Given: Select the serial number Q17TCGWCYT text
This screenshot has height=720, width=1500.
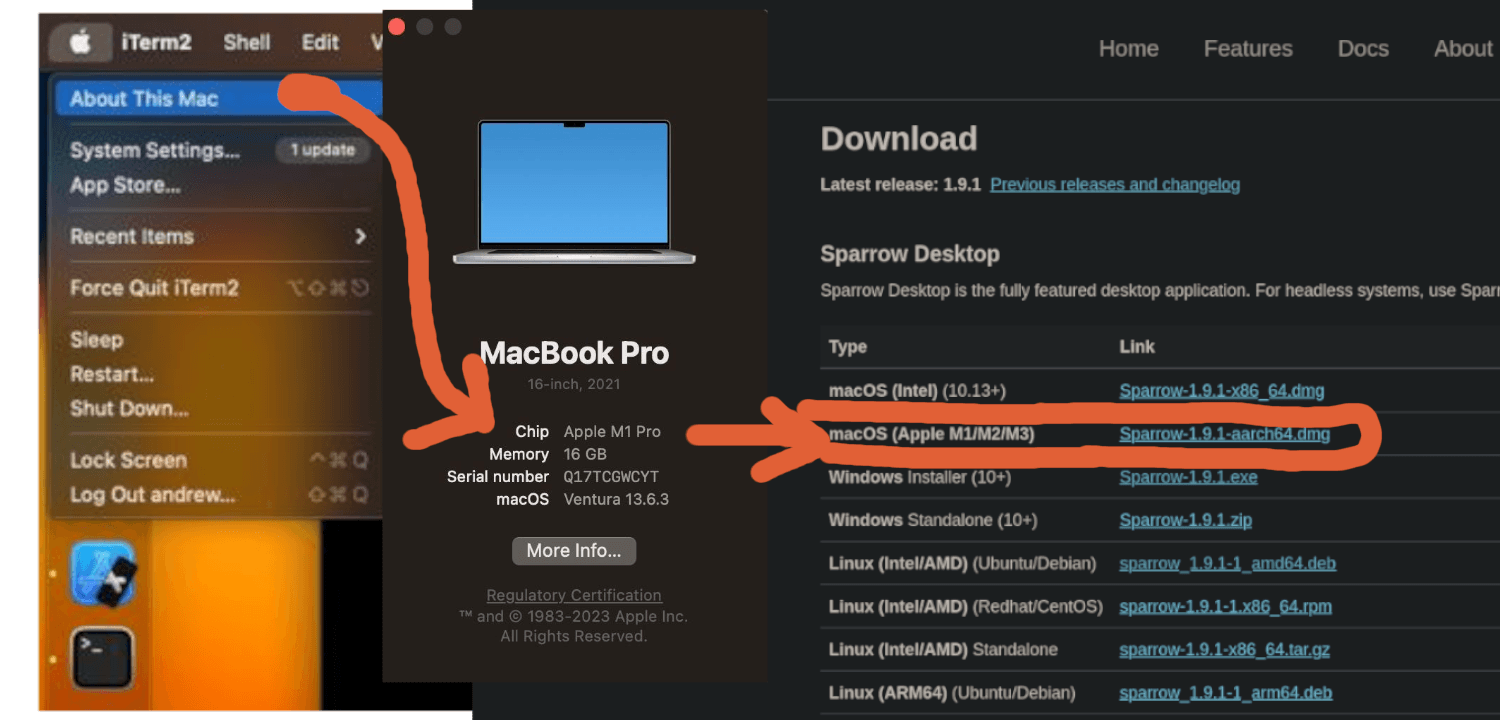Looking at the screenshot, I should coord(611,477).
